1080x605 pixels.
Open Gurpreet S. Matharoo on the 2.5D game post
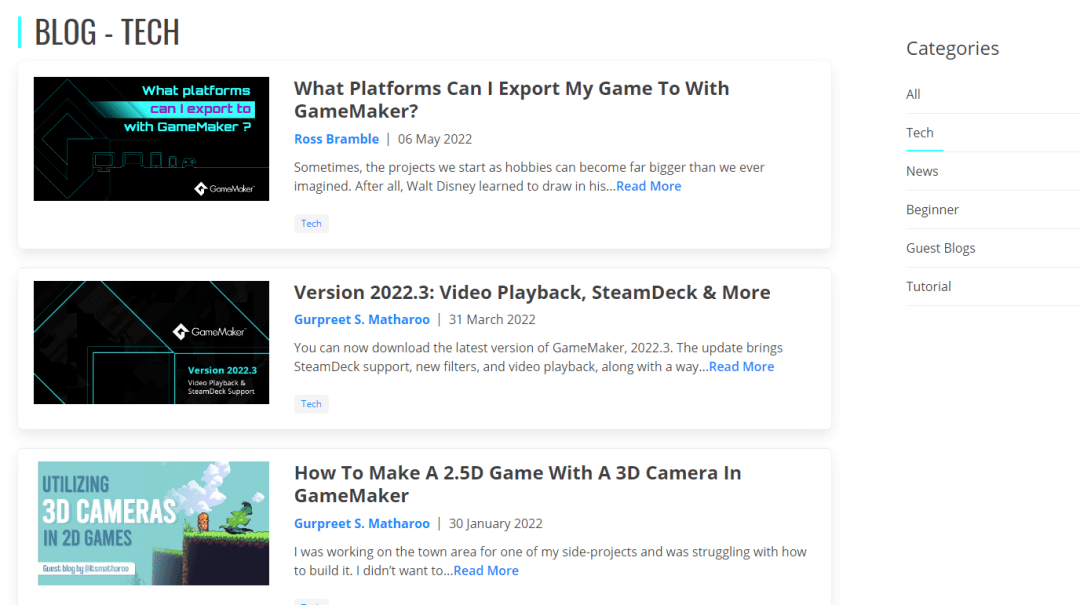click(x=361, y=524)
